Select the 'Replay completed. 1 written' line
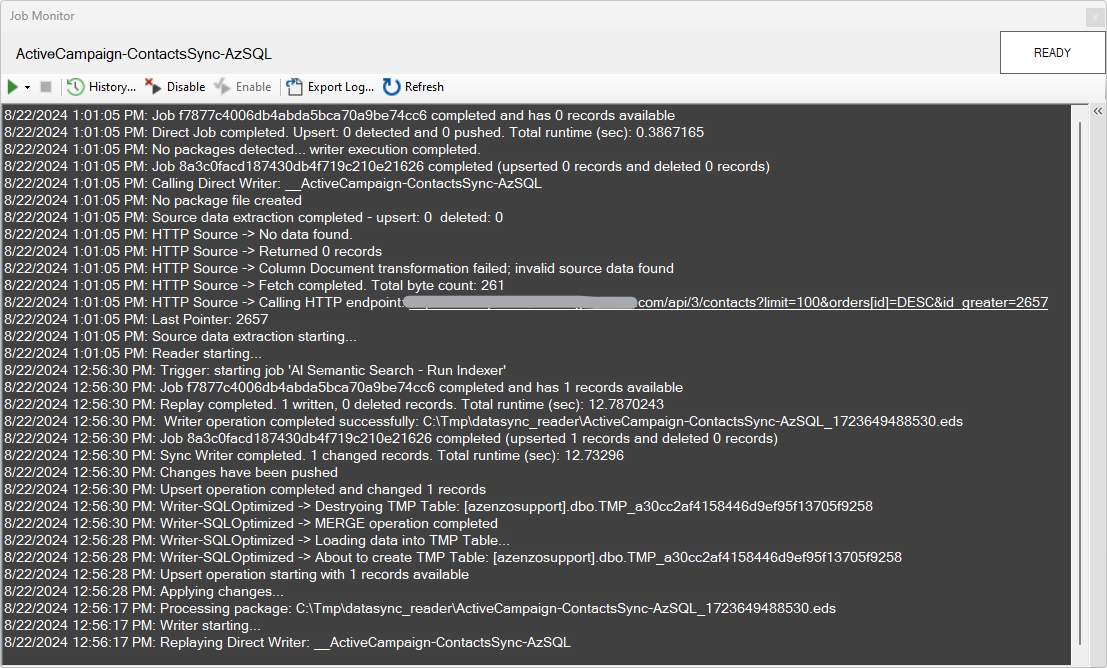 [334, 405]
